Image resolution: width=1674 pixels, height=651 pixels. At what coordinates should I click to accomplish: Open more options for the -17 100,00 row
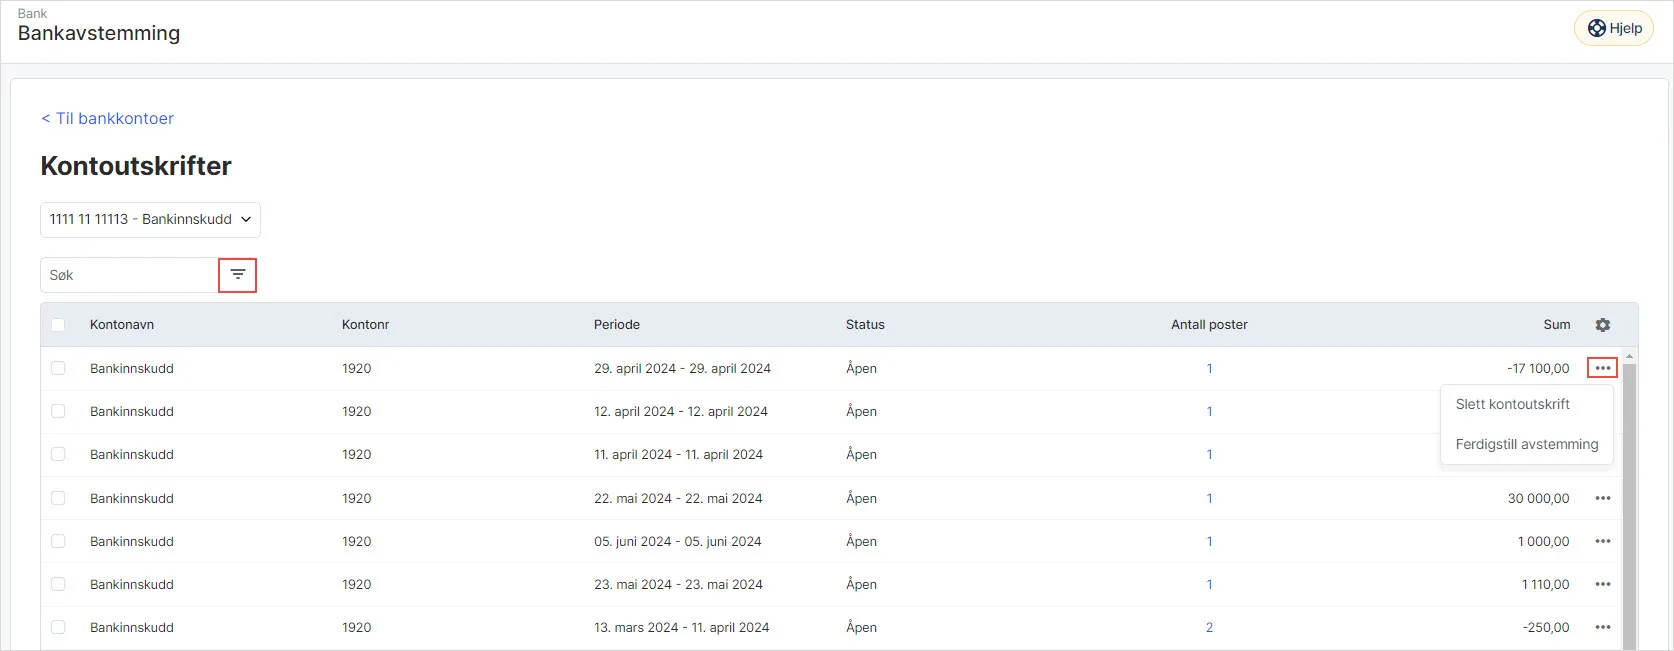[x=1603, y=368]
